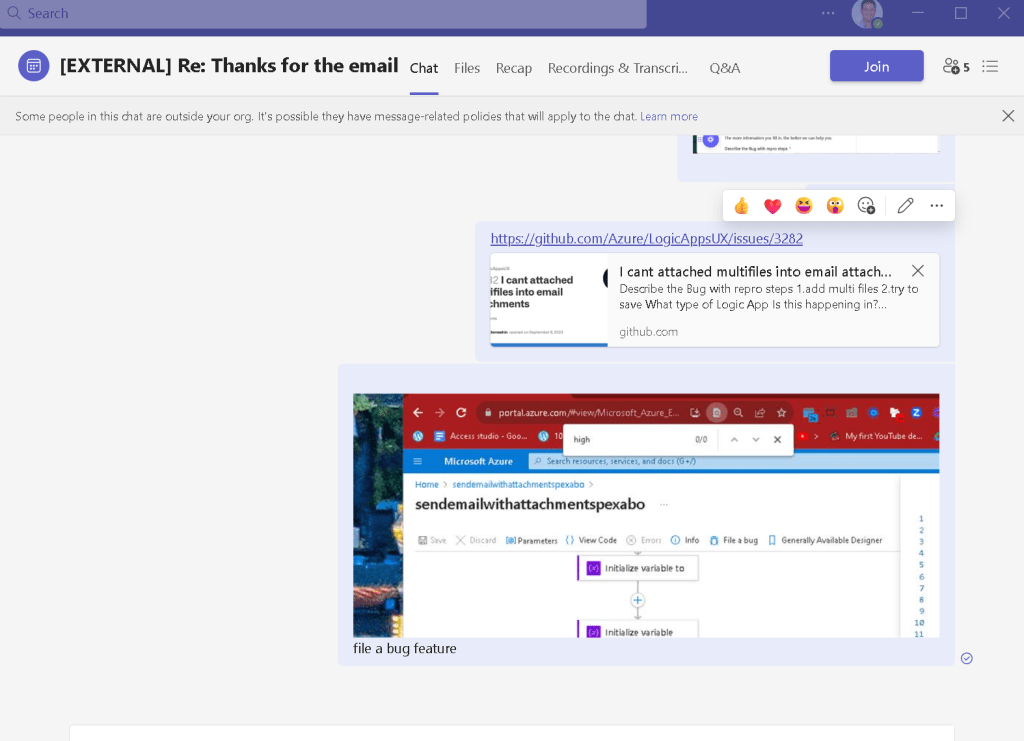This screenshot has width=1024, height=741.
Task: Open the Recap tab
Action: 513,68
